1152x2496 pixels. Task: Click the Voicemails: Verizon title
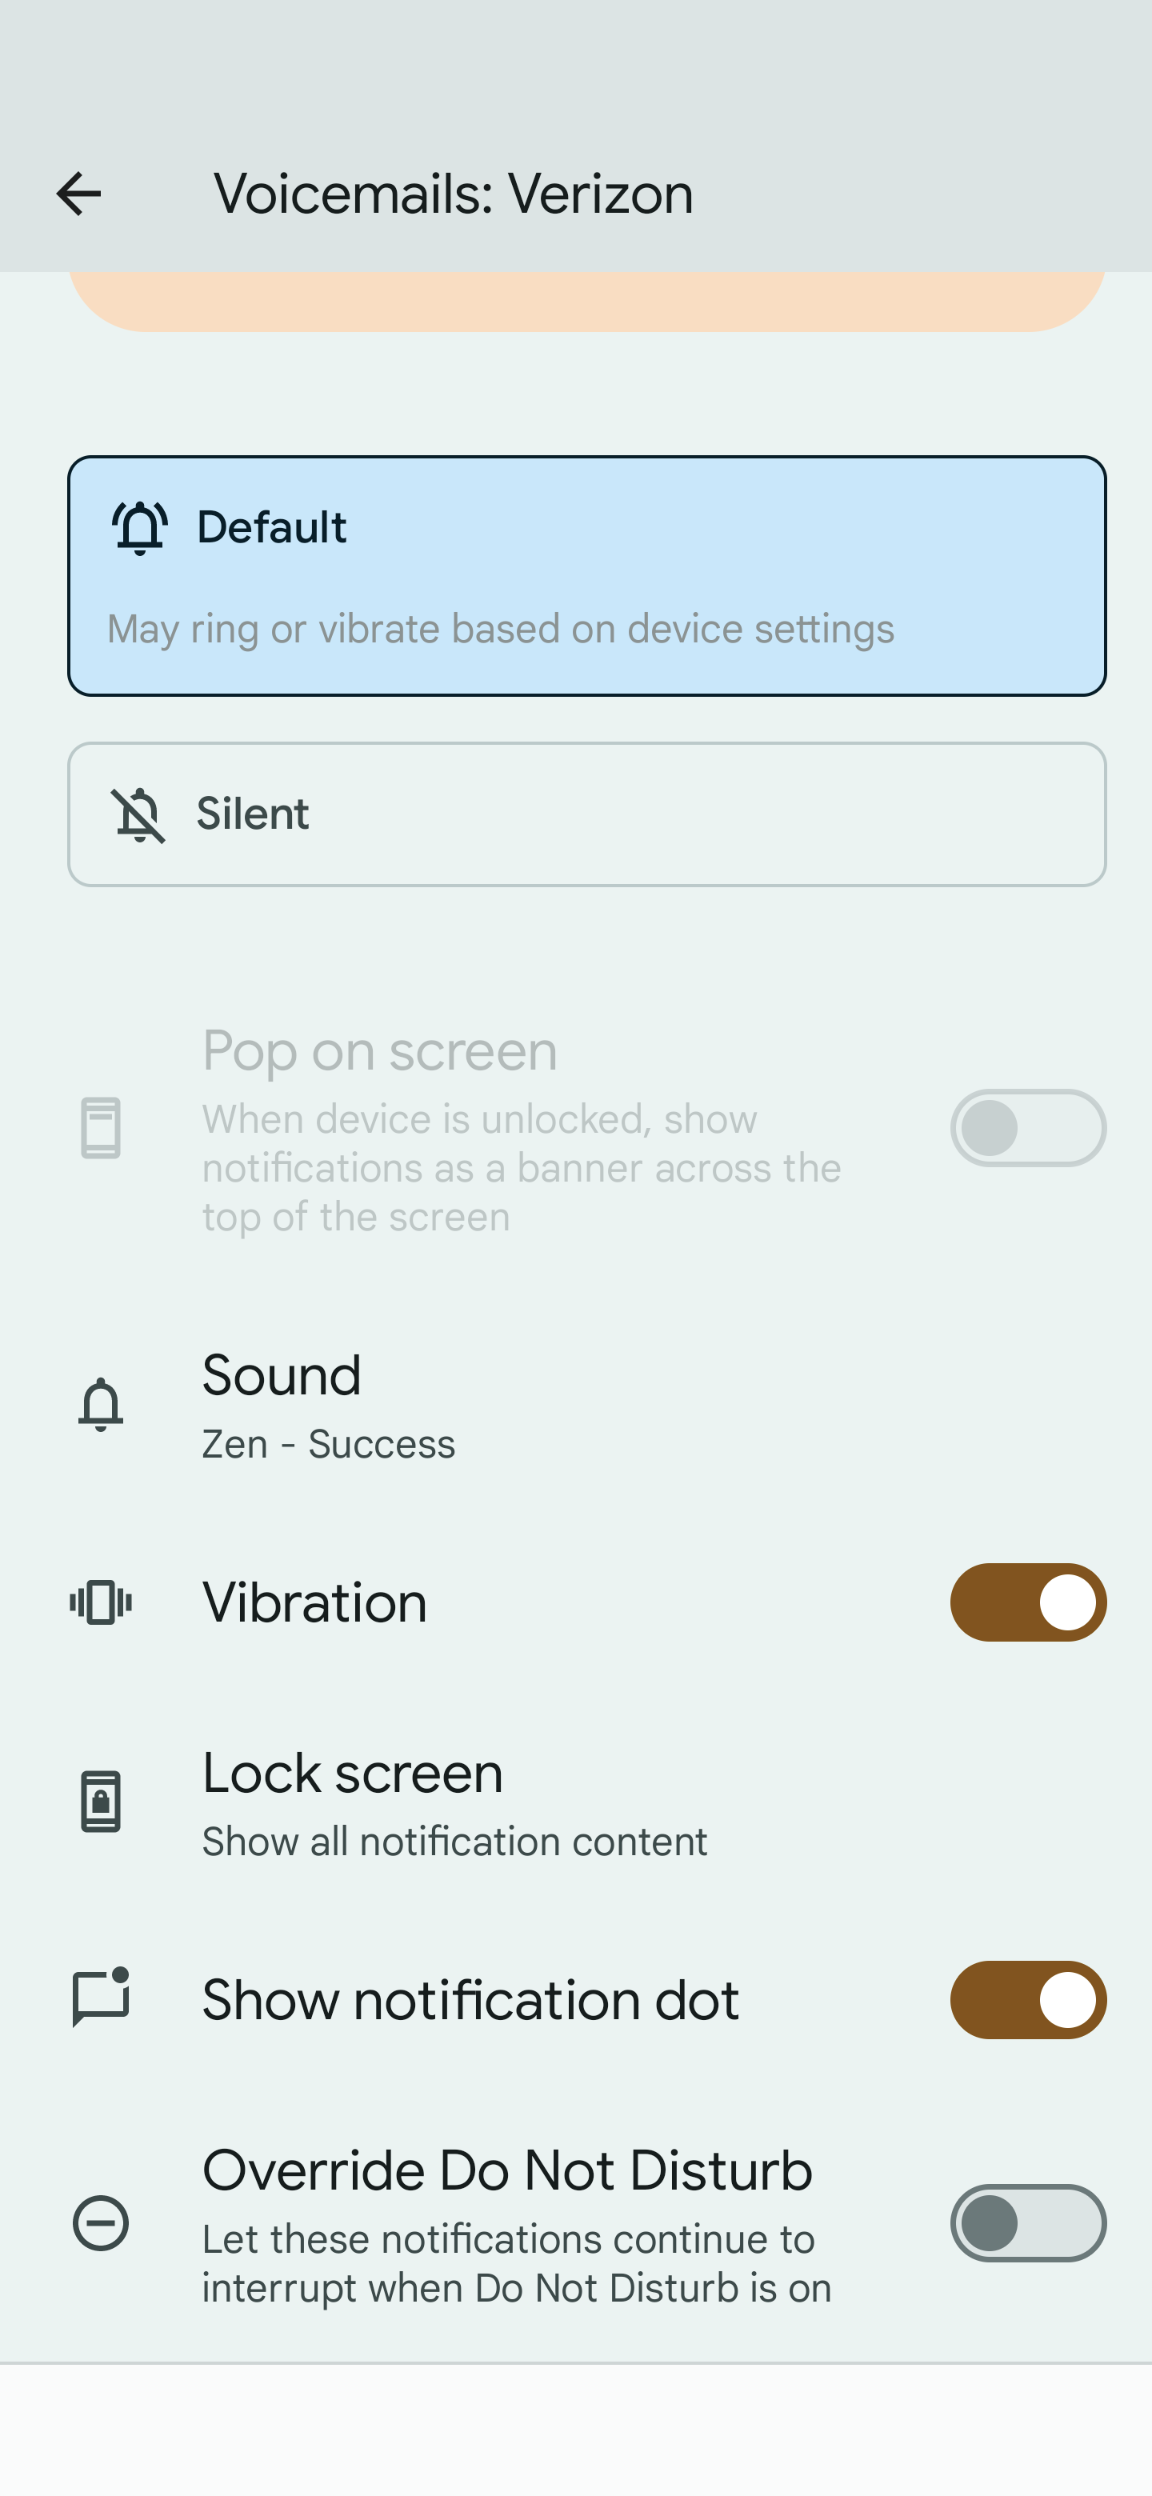(x=453, y=194)
